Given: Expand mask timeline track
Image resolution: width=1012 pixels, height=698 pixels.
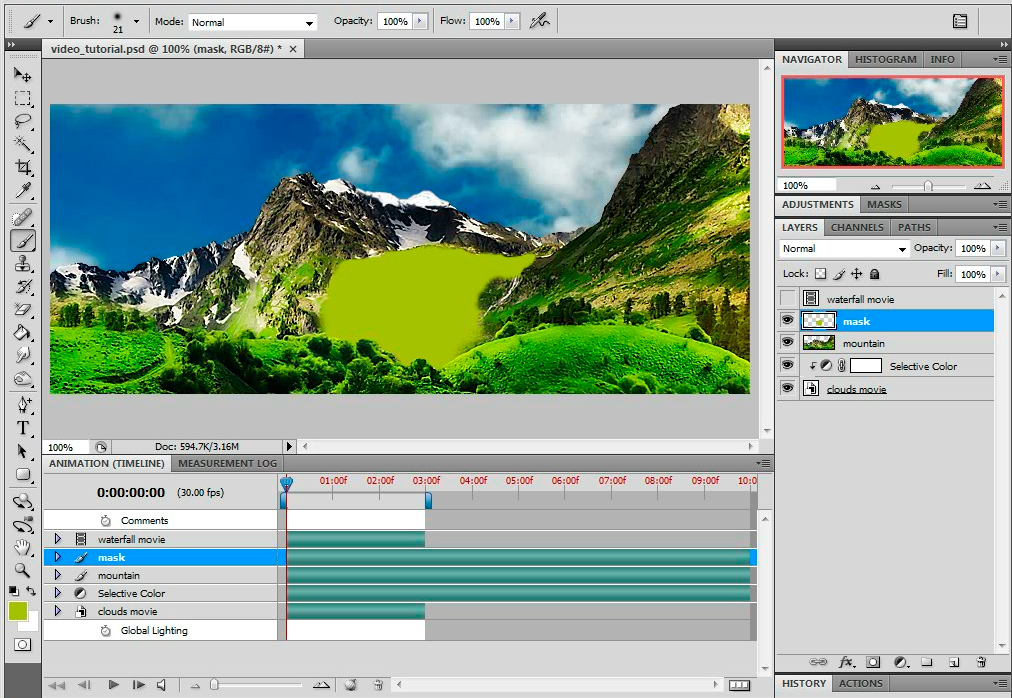Looking at the screenshot, I should [x=58, y=557].
